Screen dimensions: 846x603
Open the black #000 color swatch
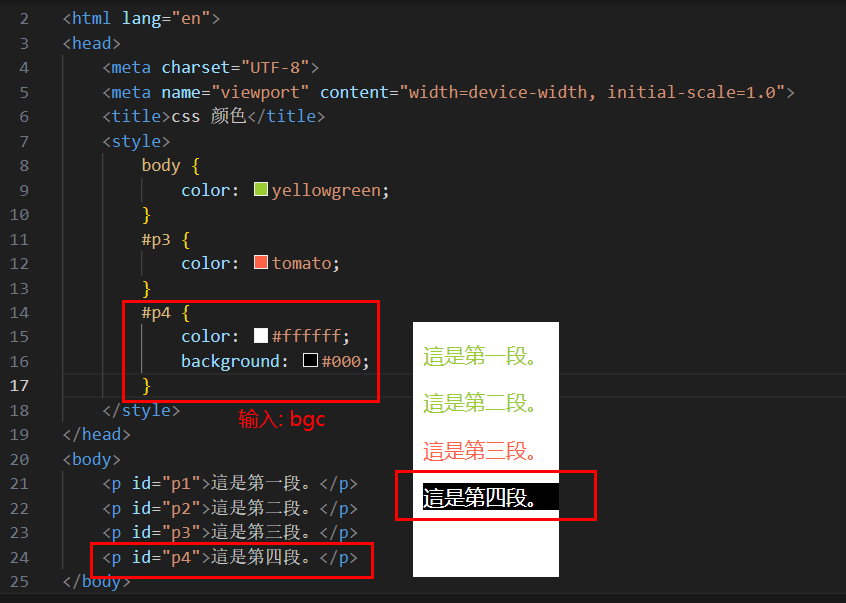pyautogui.click(x=310, y=361)
